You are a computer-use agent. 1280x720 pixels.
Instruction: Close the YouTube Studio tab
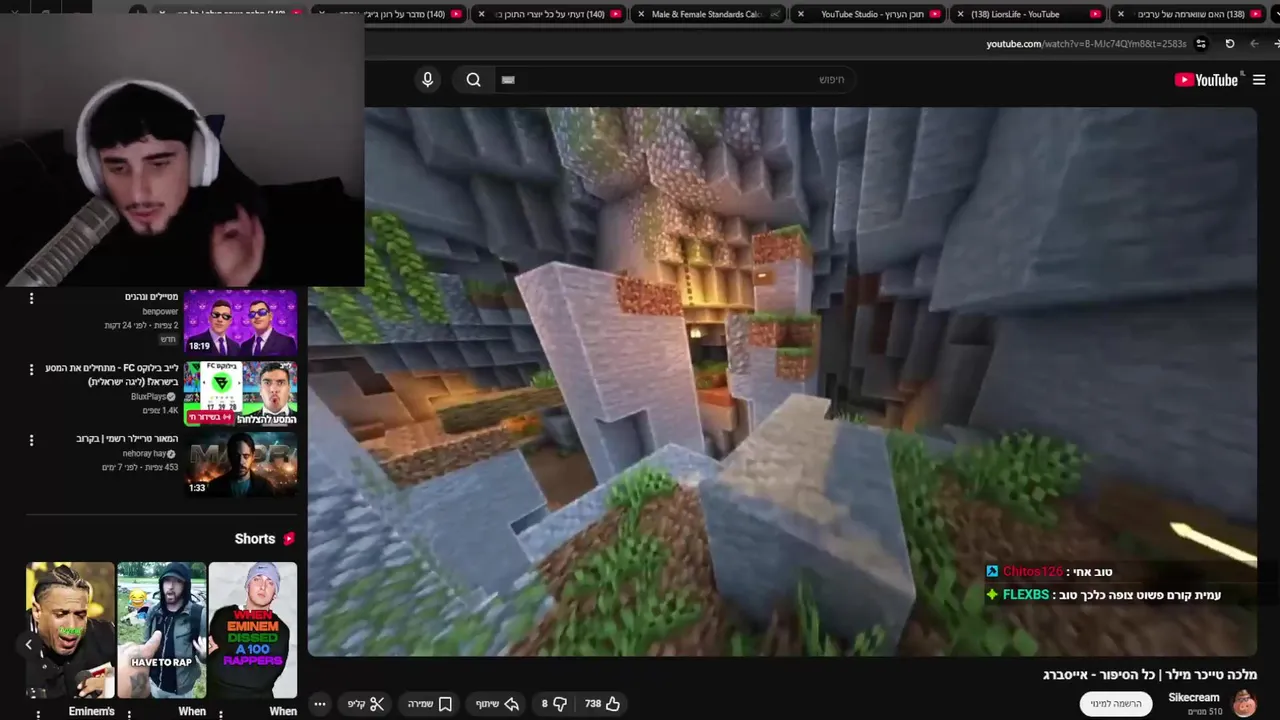[x=801, y=14]
